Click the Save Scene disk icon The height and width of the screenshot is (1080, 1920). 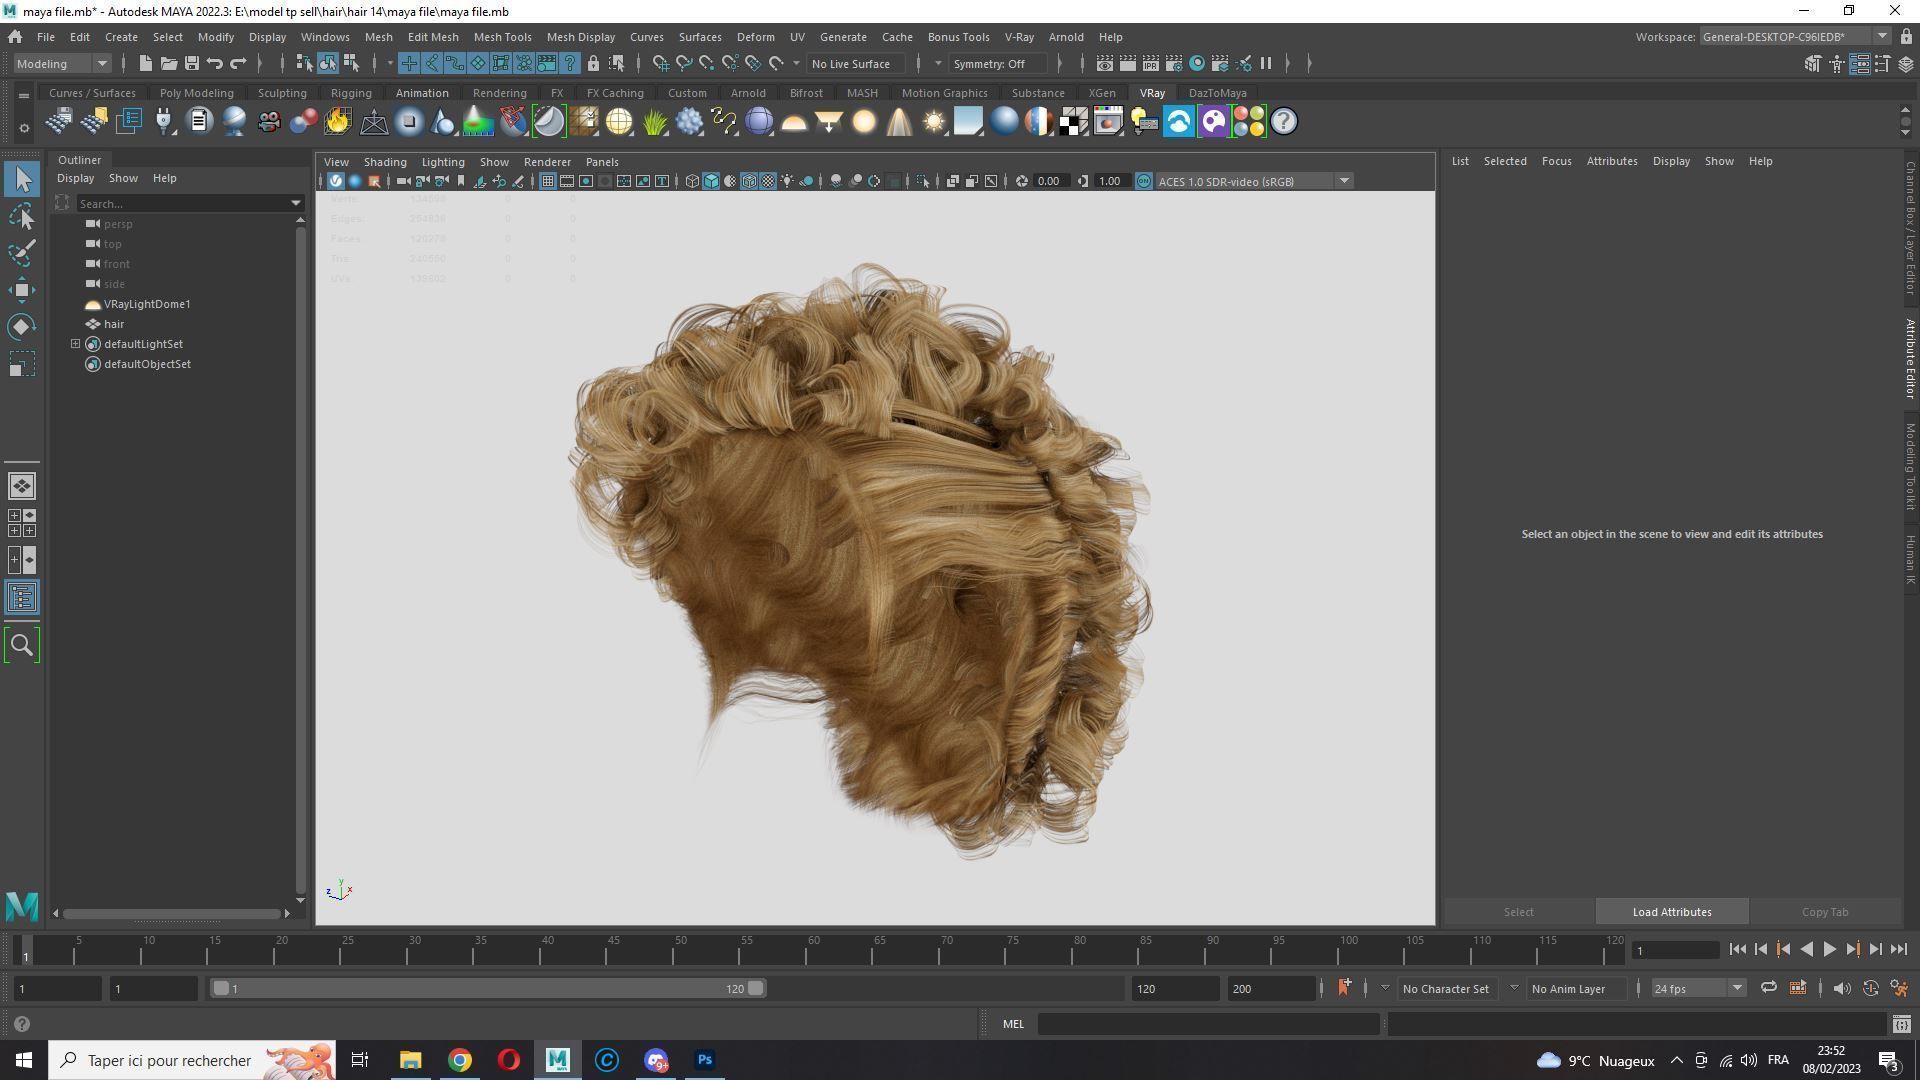click(x=192, y=63)
